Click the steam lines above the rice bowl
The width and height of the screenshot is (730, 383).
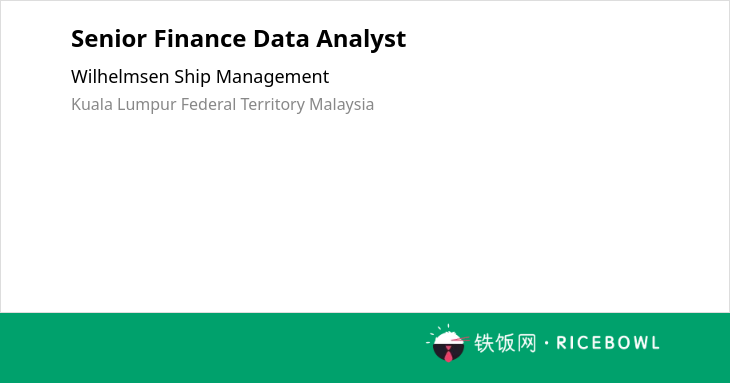440,329
